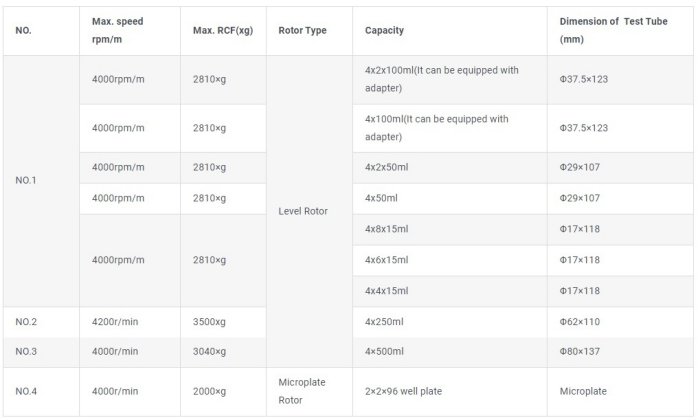Click the Max. RCF(xg) header
The width and height of the screenshot is (700, 420).
pos(222,30)
